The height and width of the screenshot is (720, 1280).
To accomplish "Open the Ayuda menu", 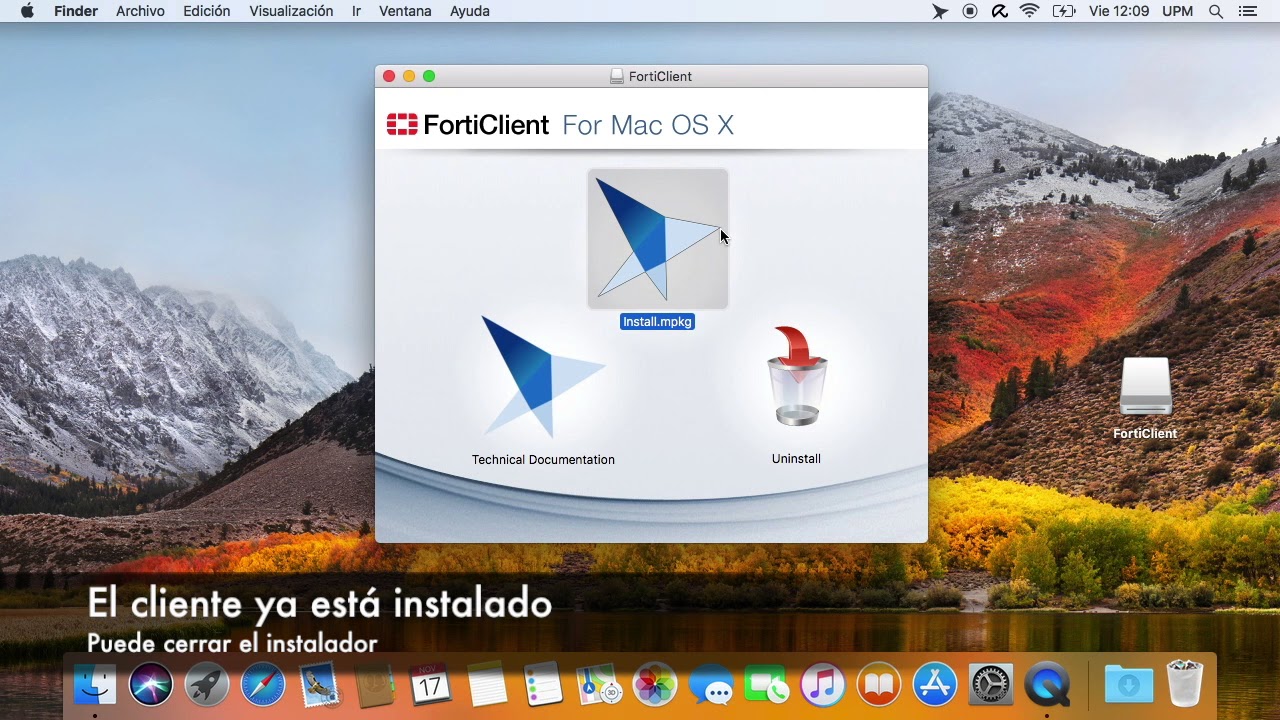I will coord(470,11).
